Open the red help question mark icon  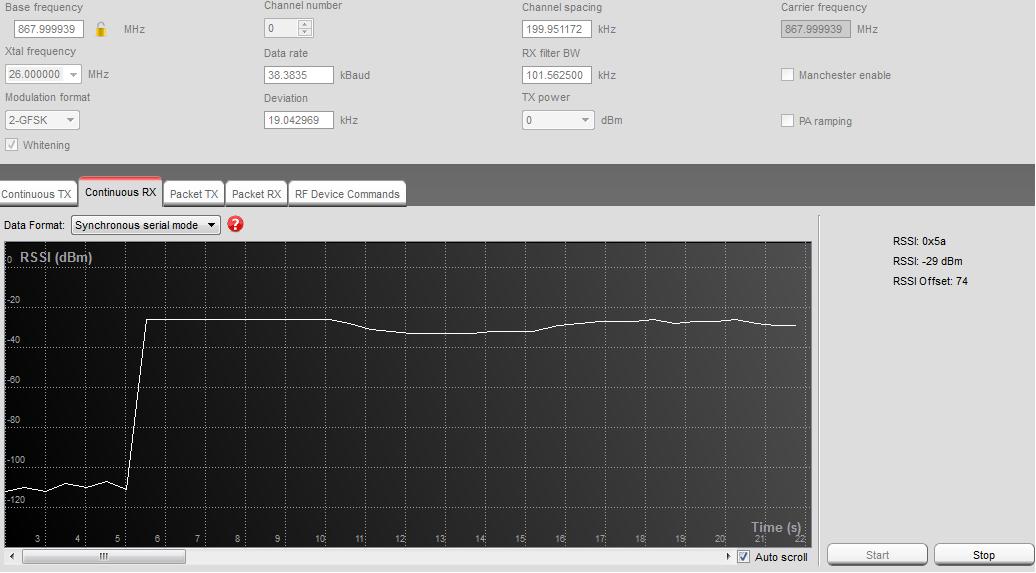[235, 224]
